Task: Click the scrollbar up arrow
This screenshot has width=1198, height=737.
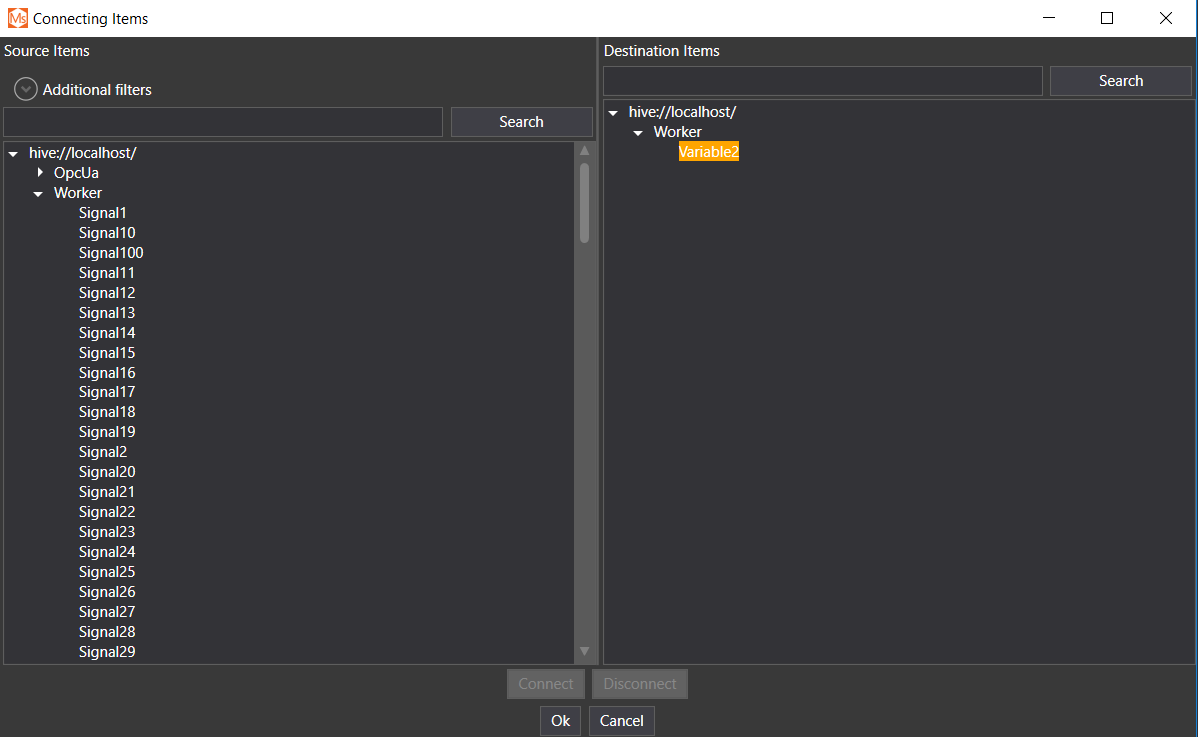Action: click(585, 151)
